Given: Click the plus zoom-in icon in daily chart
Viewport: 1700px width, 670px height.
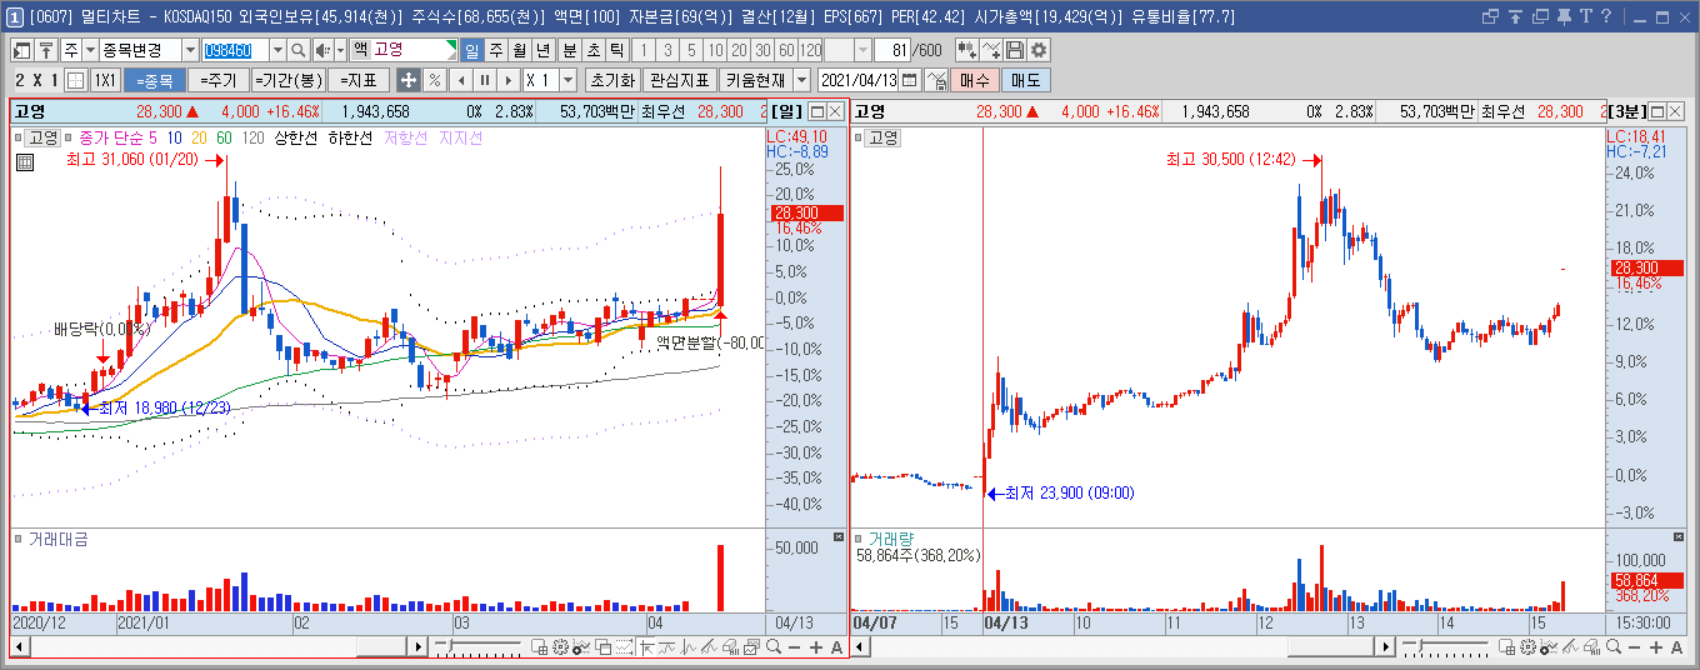Looking at the screenshot, I should coord(816,647).
